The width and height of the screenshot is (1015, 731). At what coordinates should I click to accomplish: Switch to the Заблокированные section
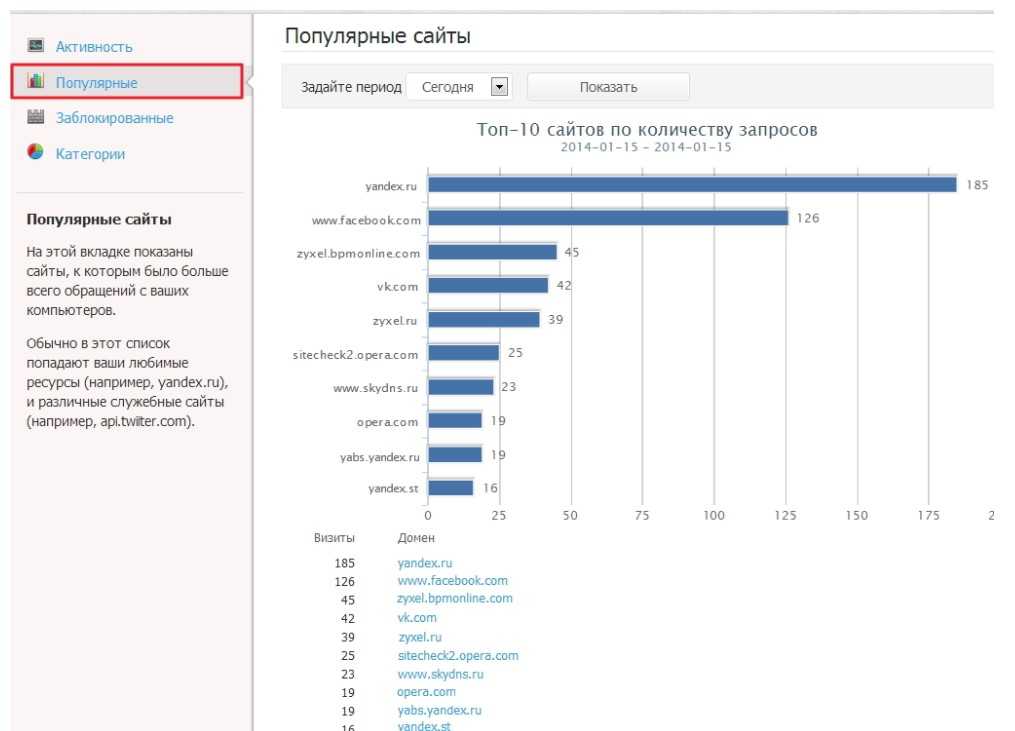[114, 118]
